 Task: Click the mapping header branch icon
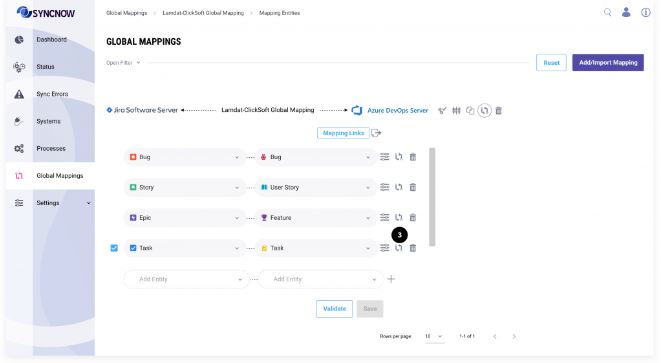[x=442, y=110]
